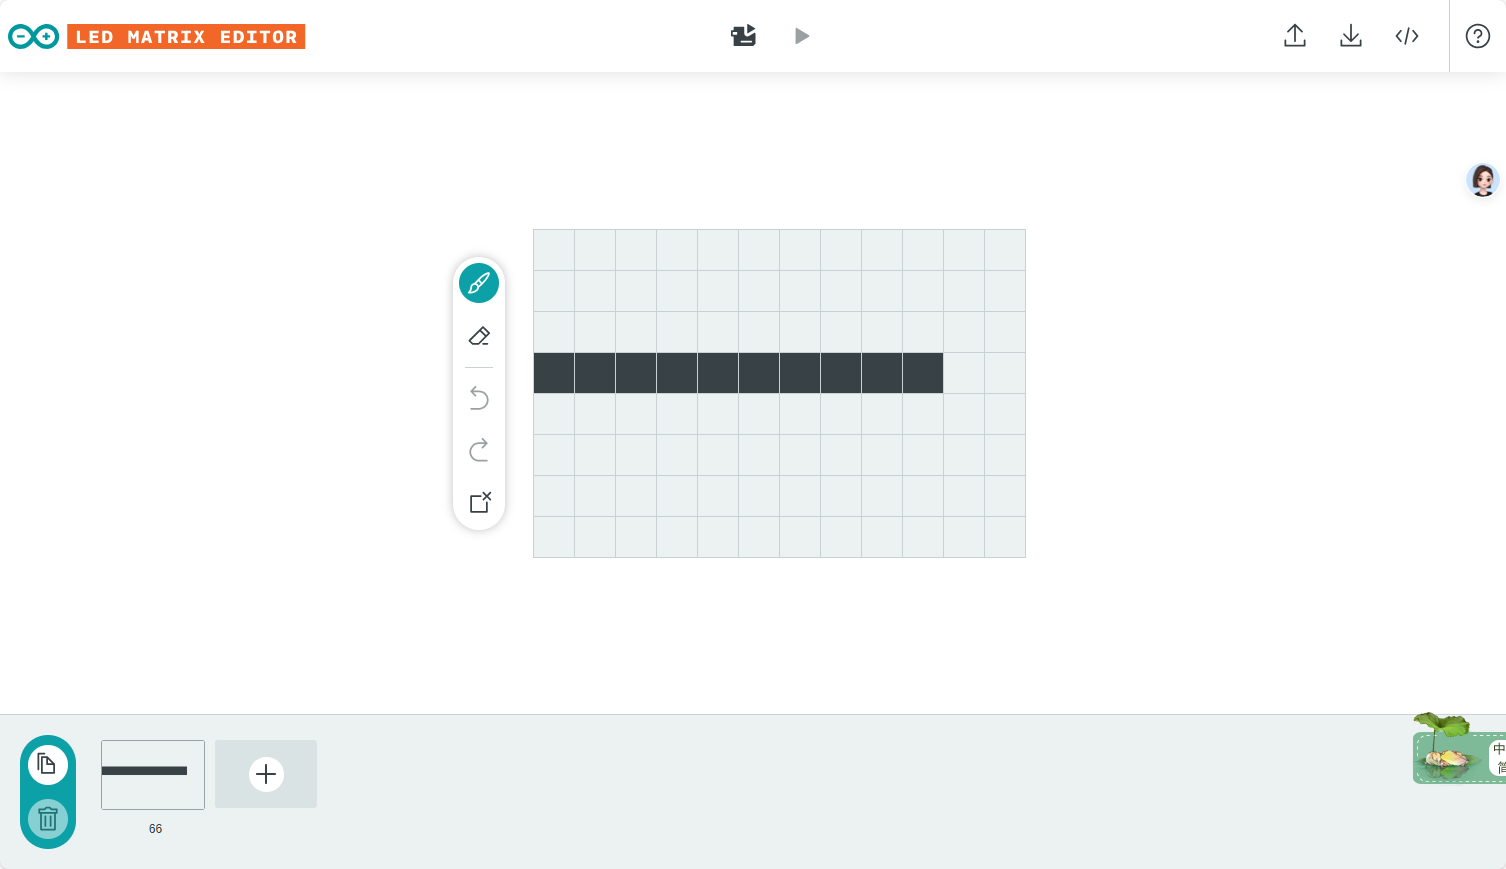Edit the frame duration value 66
The height and width of the screenshot is (869, 1506).
click(155, 829)
